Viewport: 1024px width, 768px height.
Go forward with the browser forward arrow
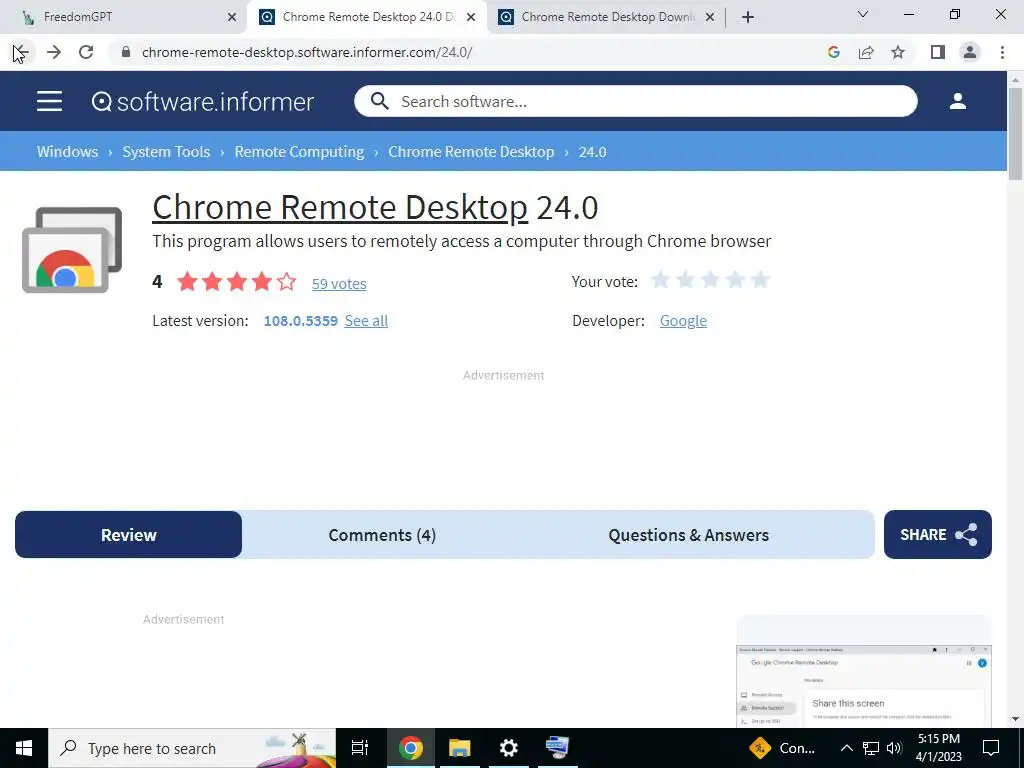coord(54,52)
